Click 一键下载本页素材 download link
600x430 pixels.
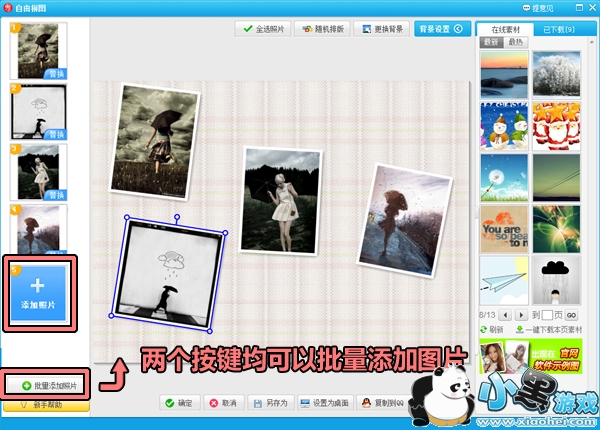point(549,329)
